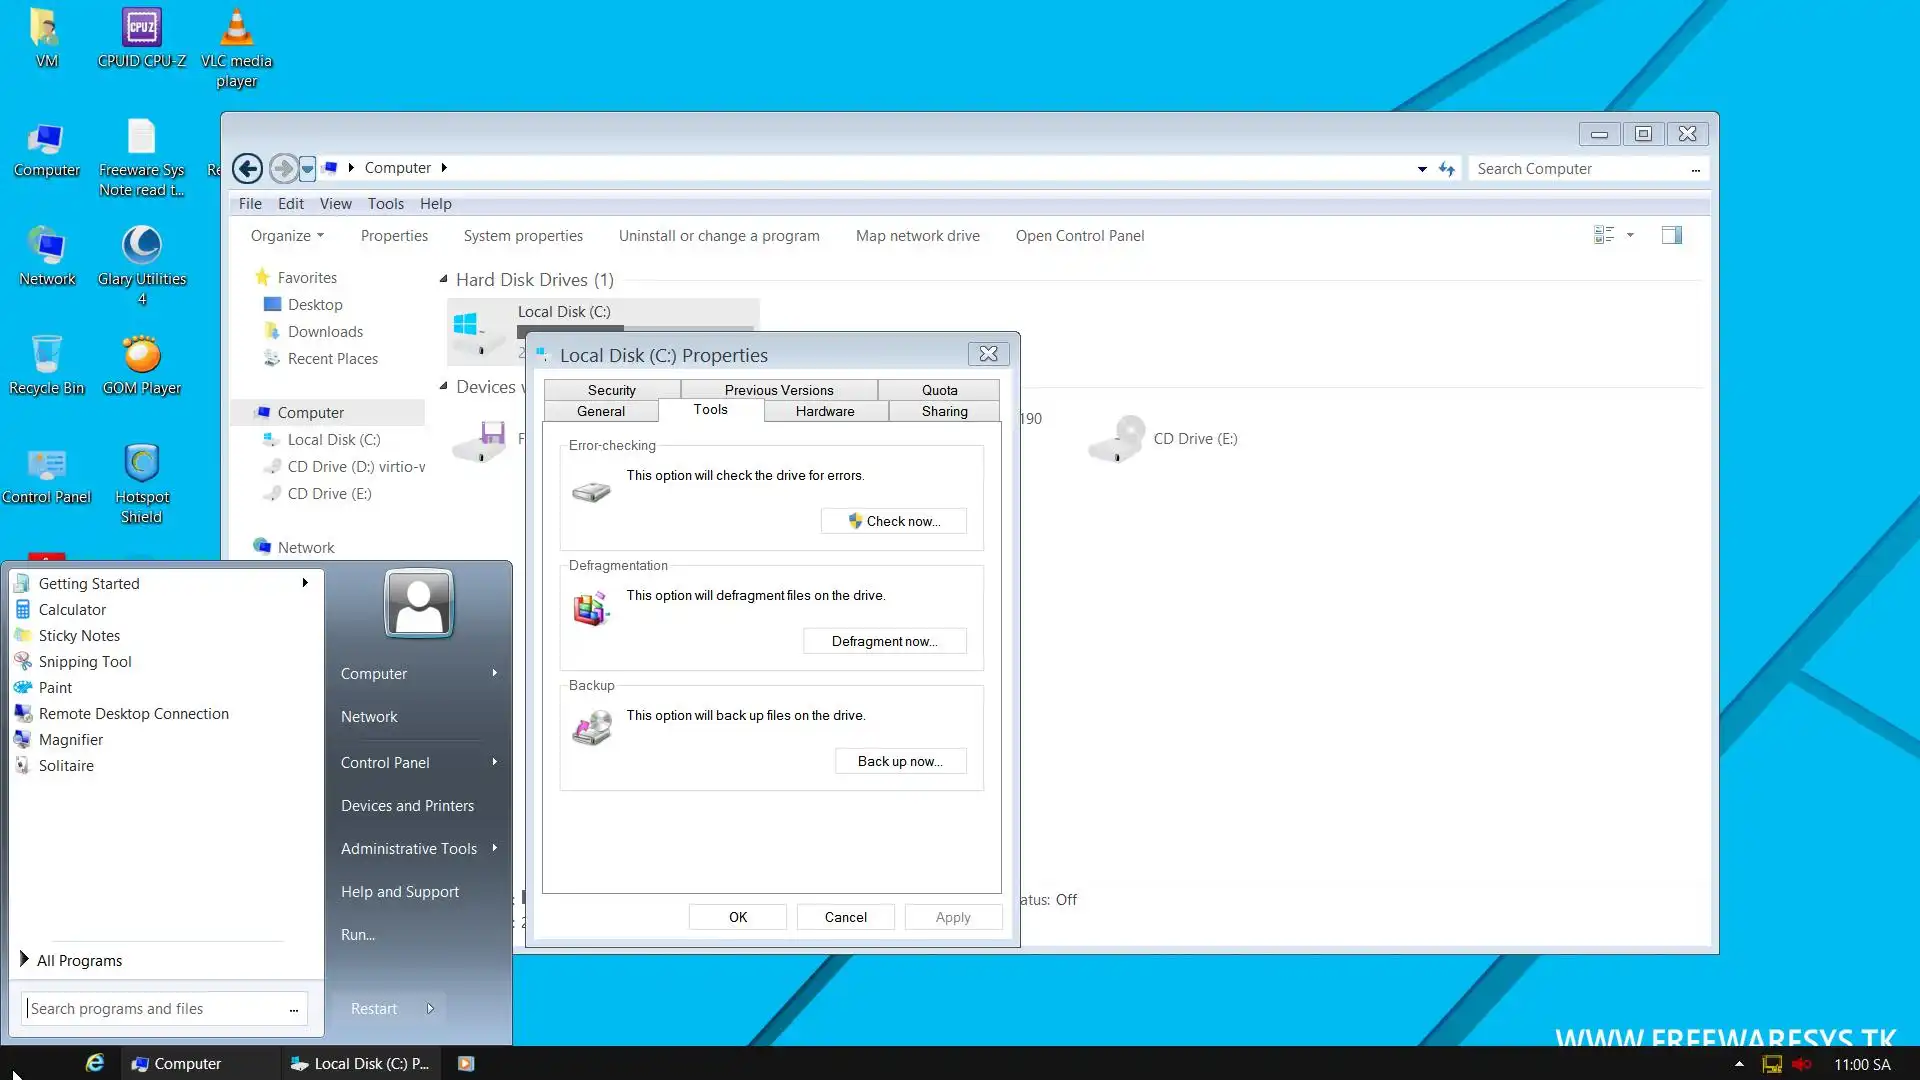The image size is (1920, 1080).
Task: Select Snipping Tool in Start menu
Action: pos(85,662)
